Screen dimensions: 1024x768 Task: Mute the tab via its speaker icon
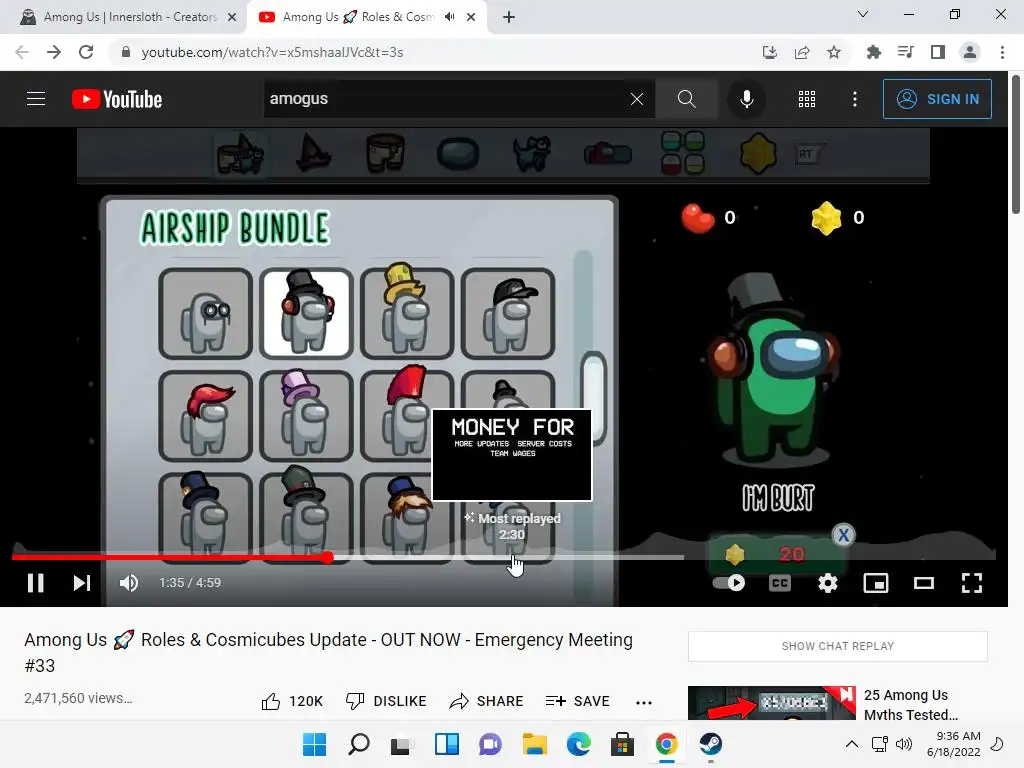click(449, 17)
